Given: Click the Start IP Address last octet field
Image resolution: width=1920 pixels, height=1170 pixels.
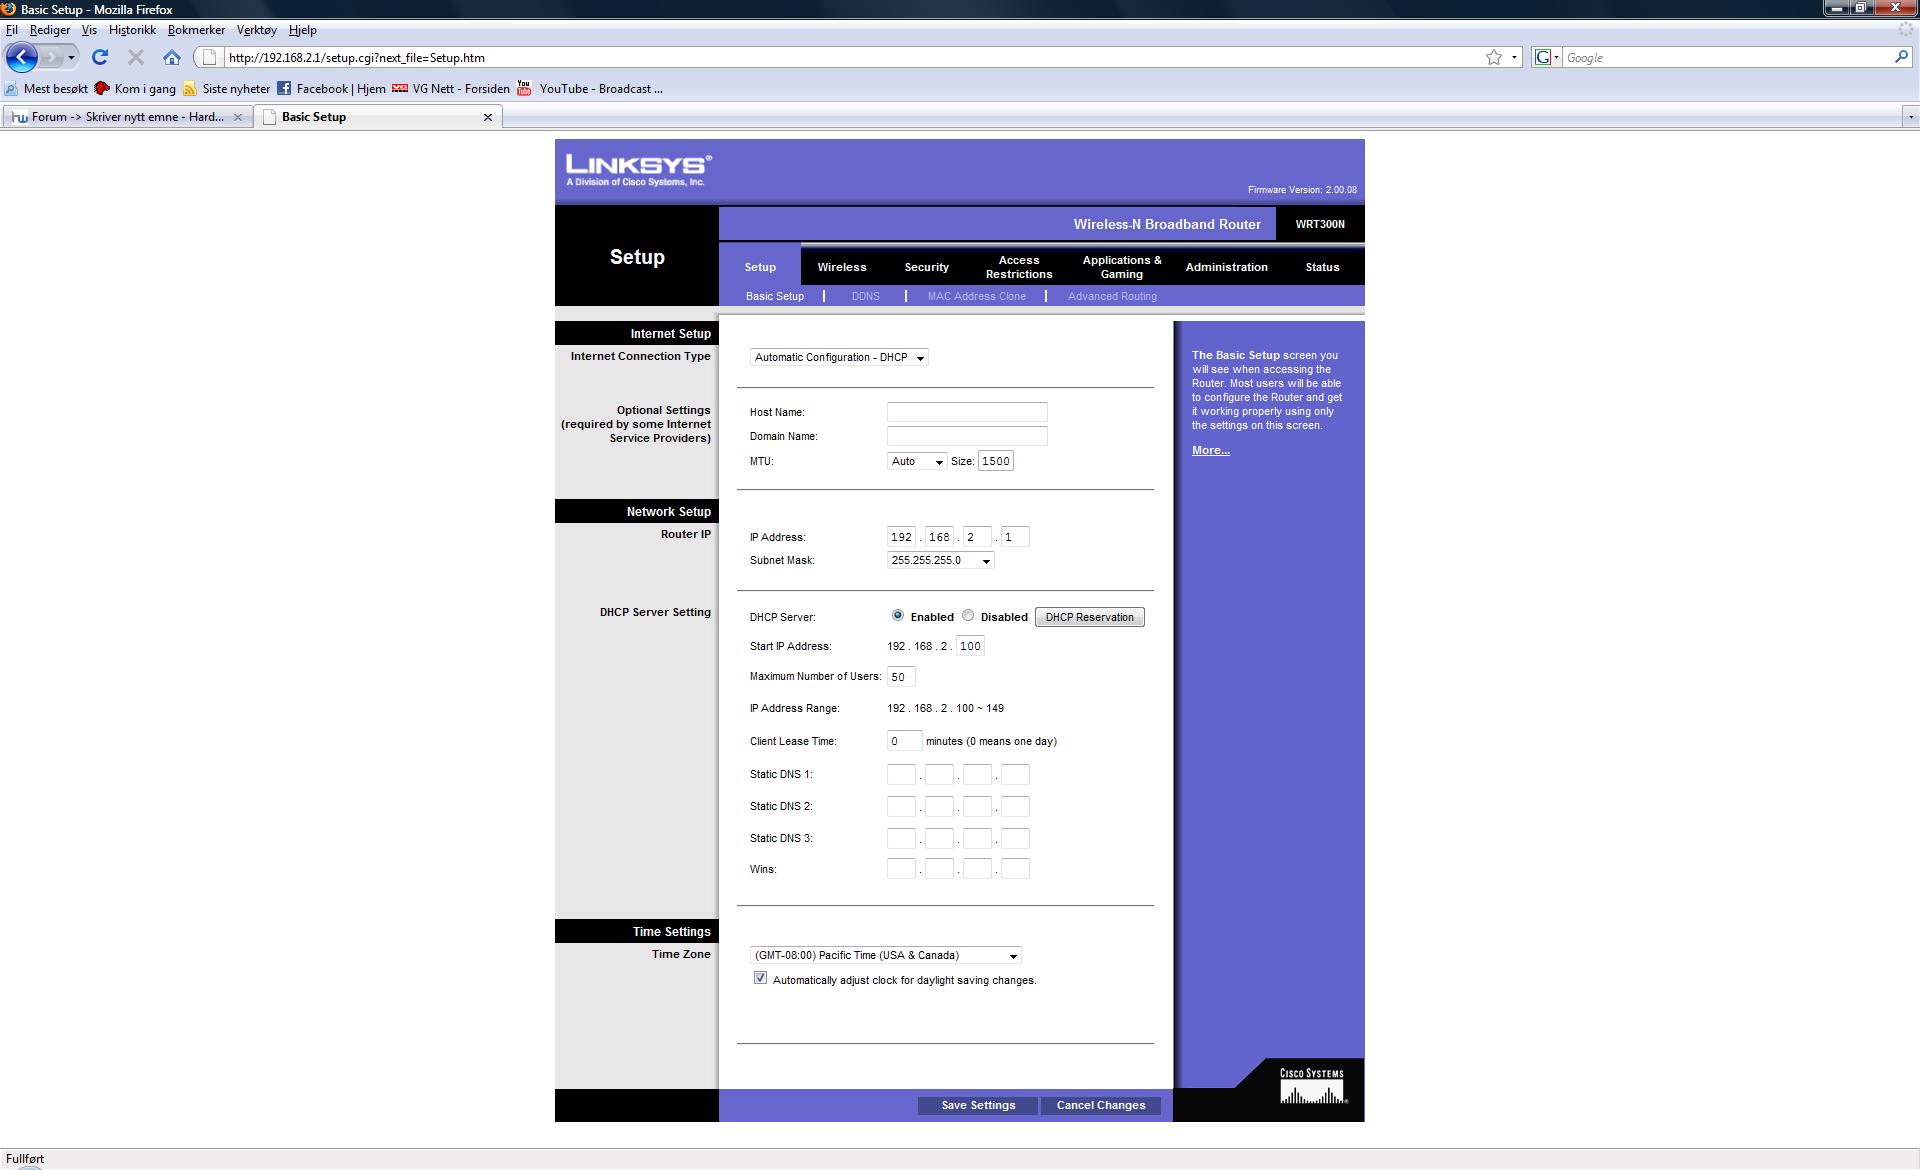Looking at the screenshot, I should point(971,646).
